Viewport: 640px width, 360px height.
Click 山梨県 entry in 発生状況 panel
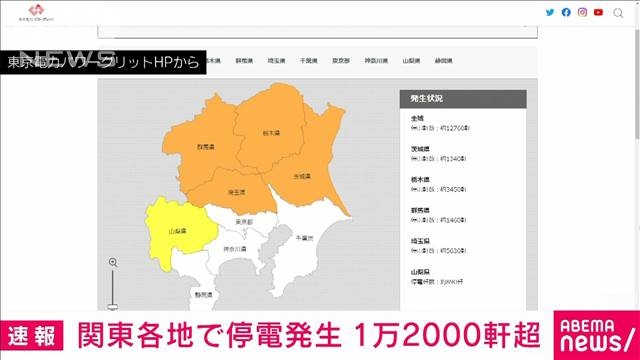click(x=420, y=272)
